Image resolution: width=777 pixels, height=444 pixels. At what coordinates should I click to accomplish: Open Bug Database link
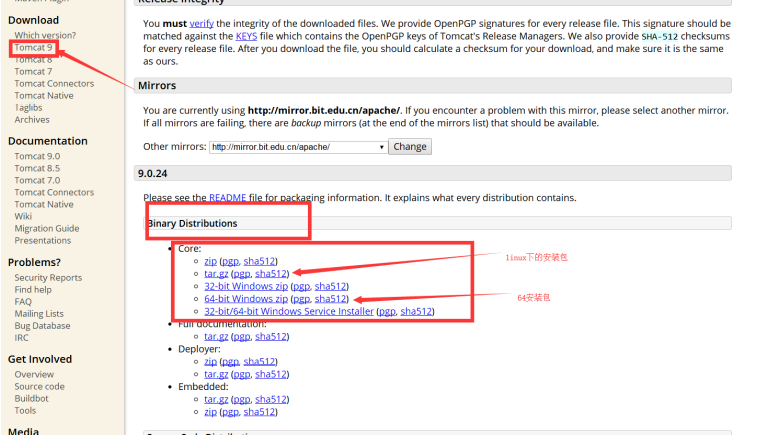point(42,326)
